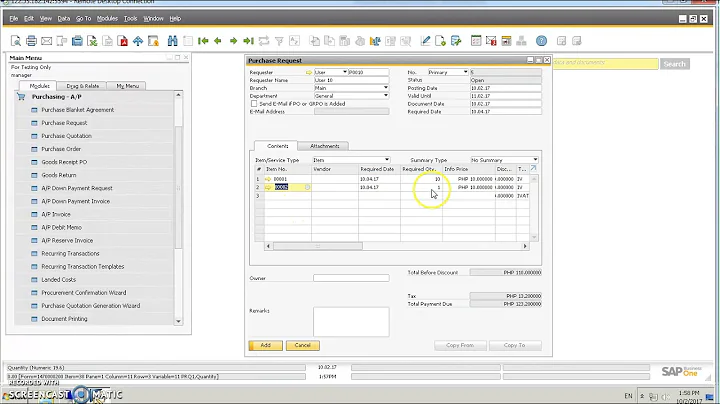Click the Add button
The height and width of the screenshot is (404, 720).
click(x=265, y=345)
